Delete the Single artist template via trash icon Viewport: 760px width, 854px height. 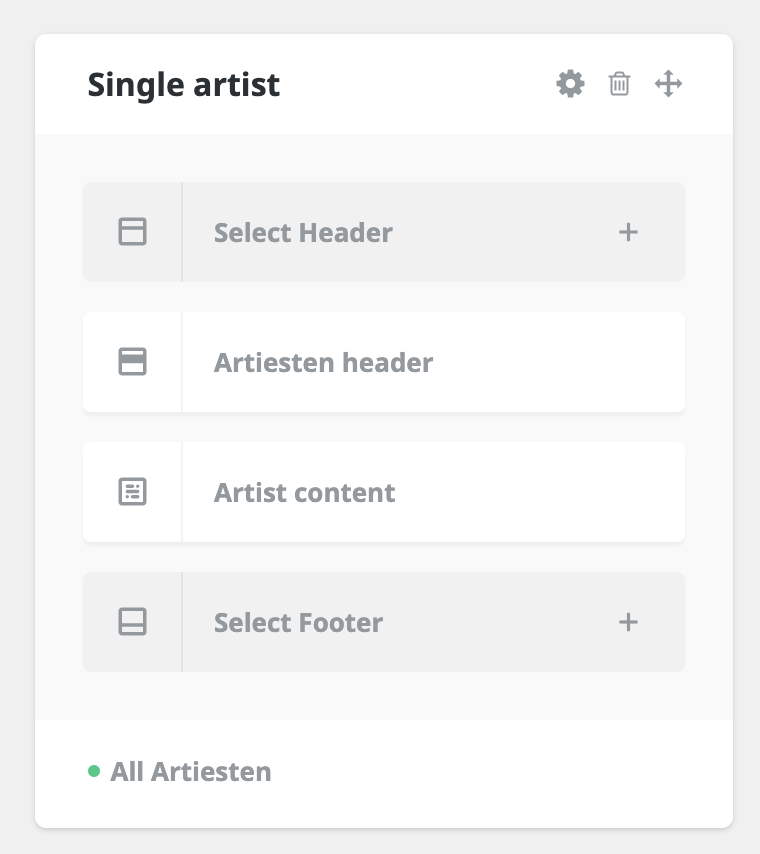pyautogui.click(x=619, y=84)
